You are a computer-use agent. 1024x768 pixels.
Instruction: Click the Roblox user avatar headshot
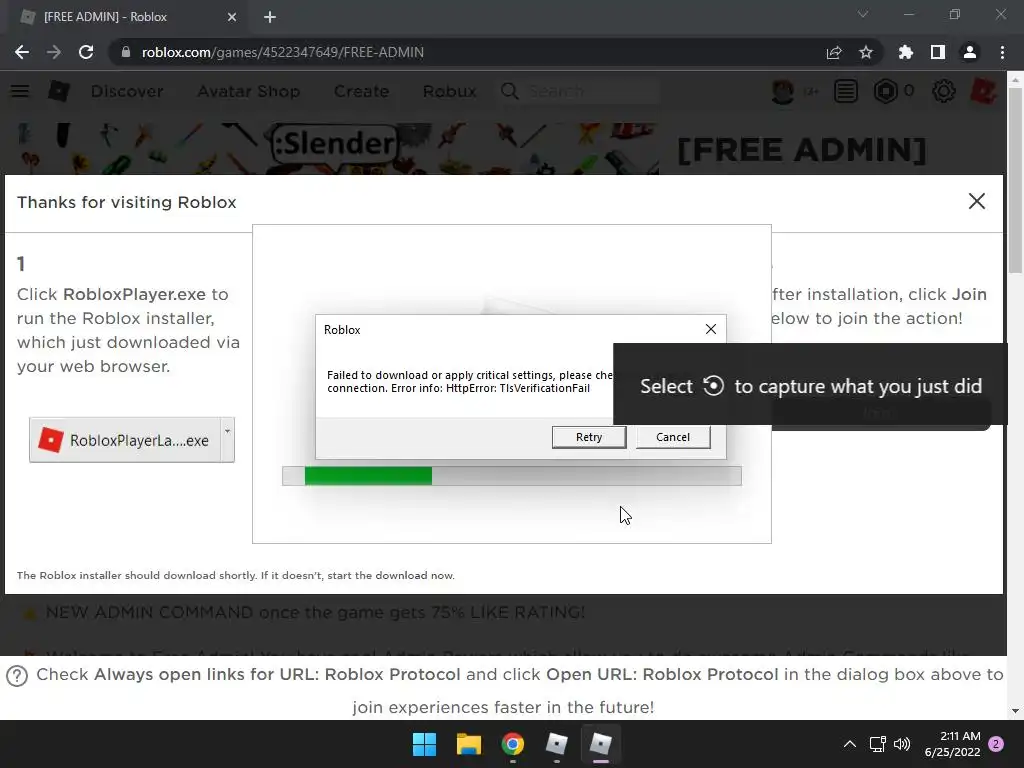[782, 91]
